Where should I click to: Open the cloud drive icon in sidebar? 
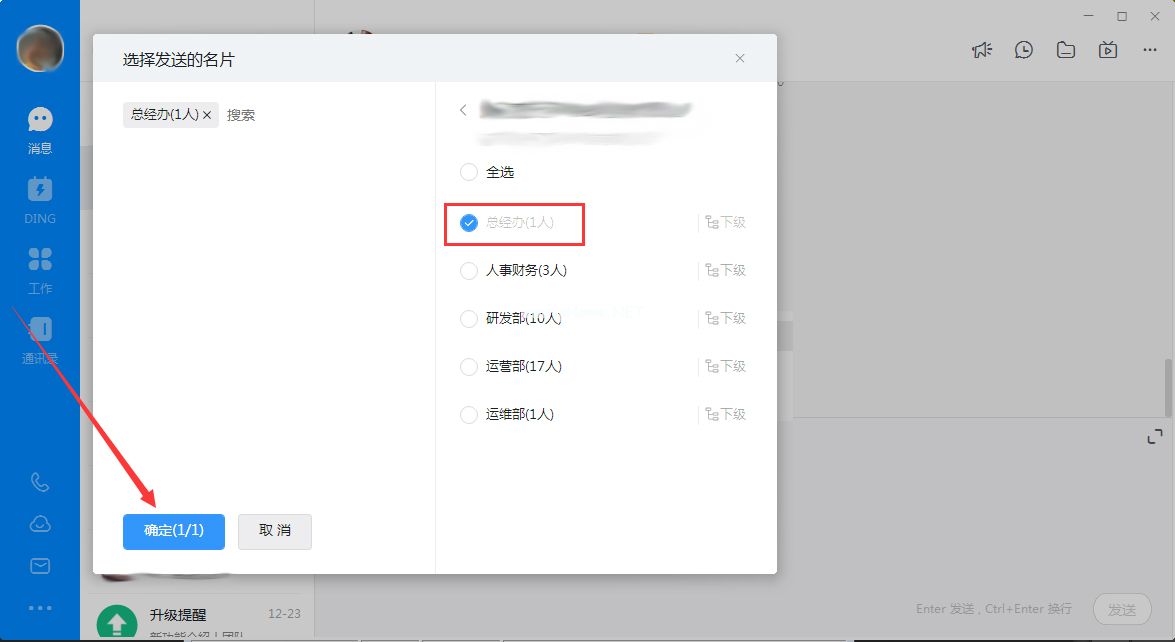click(x=39, y=523)
